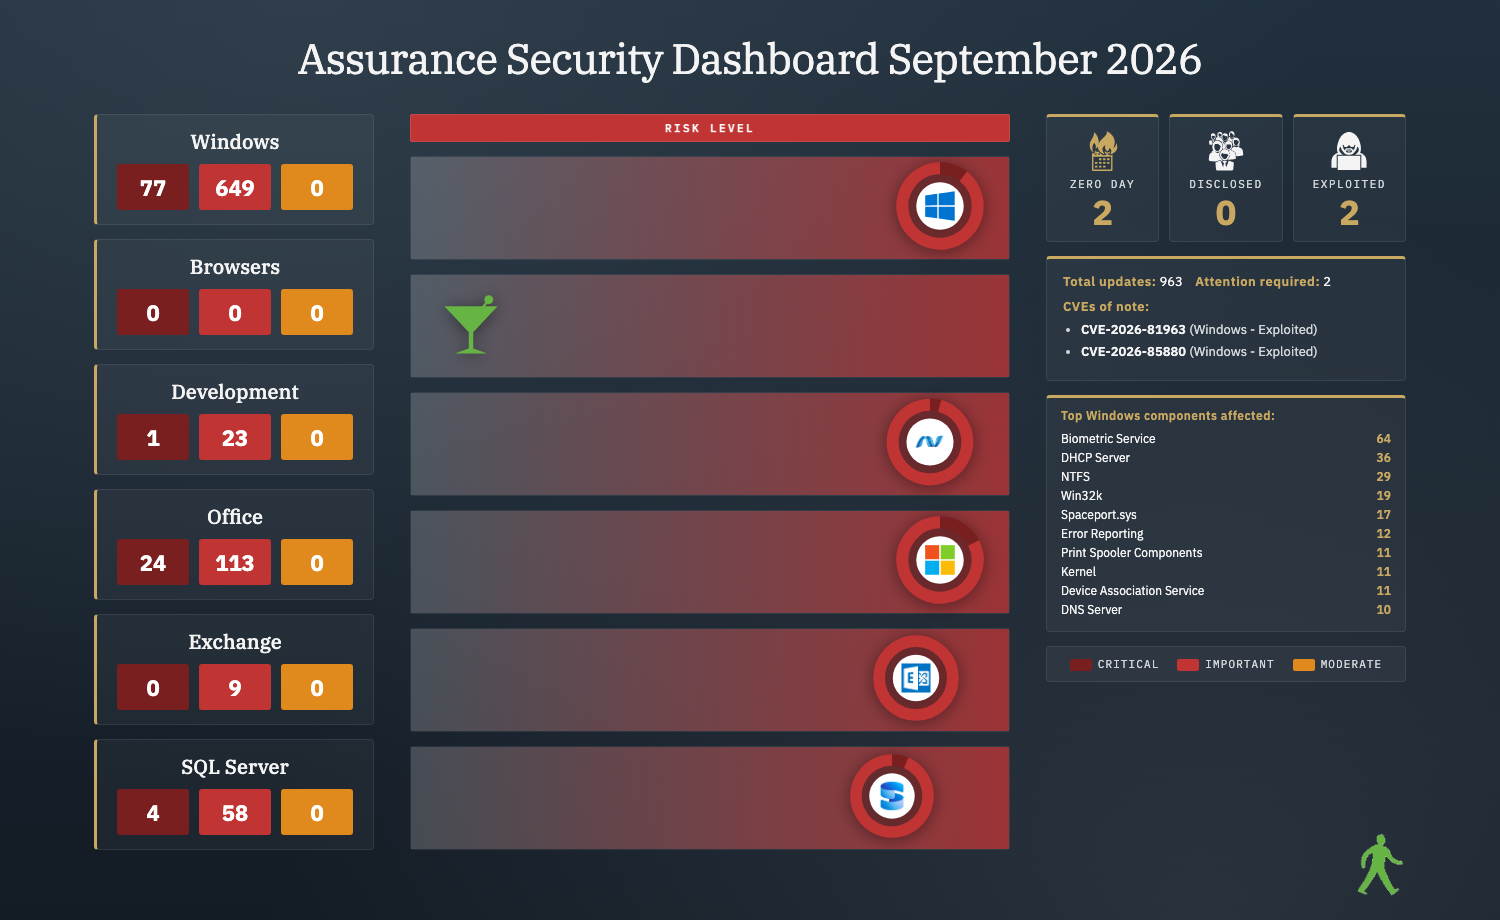Image resolution: width=1500 pixels, height=920 pixels.
Task: Select Exchange important count 9
Action: pos(235,687)
